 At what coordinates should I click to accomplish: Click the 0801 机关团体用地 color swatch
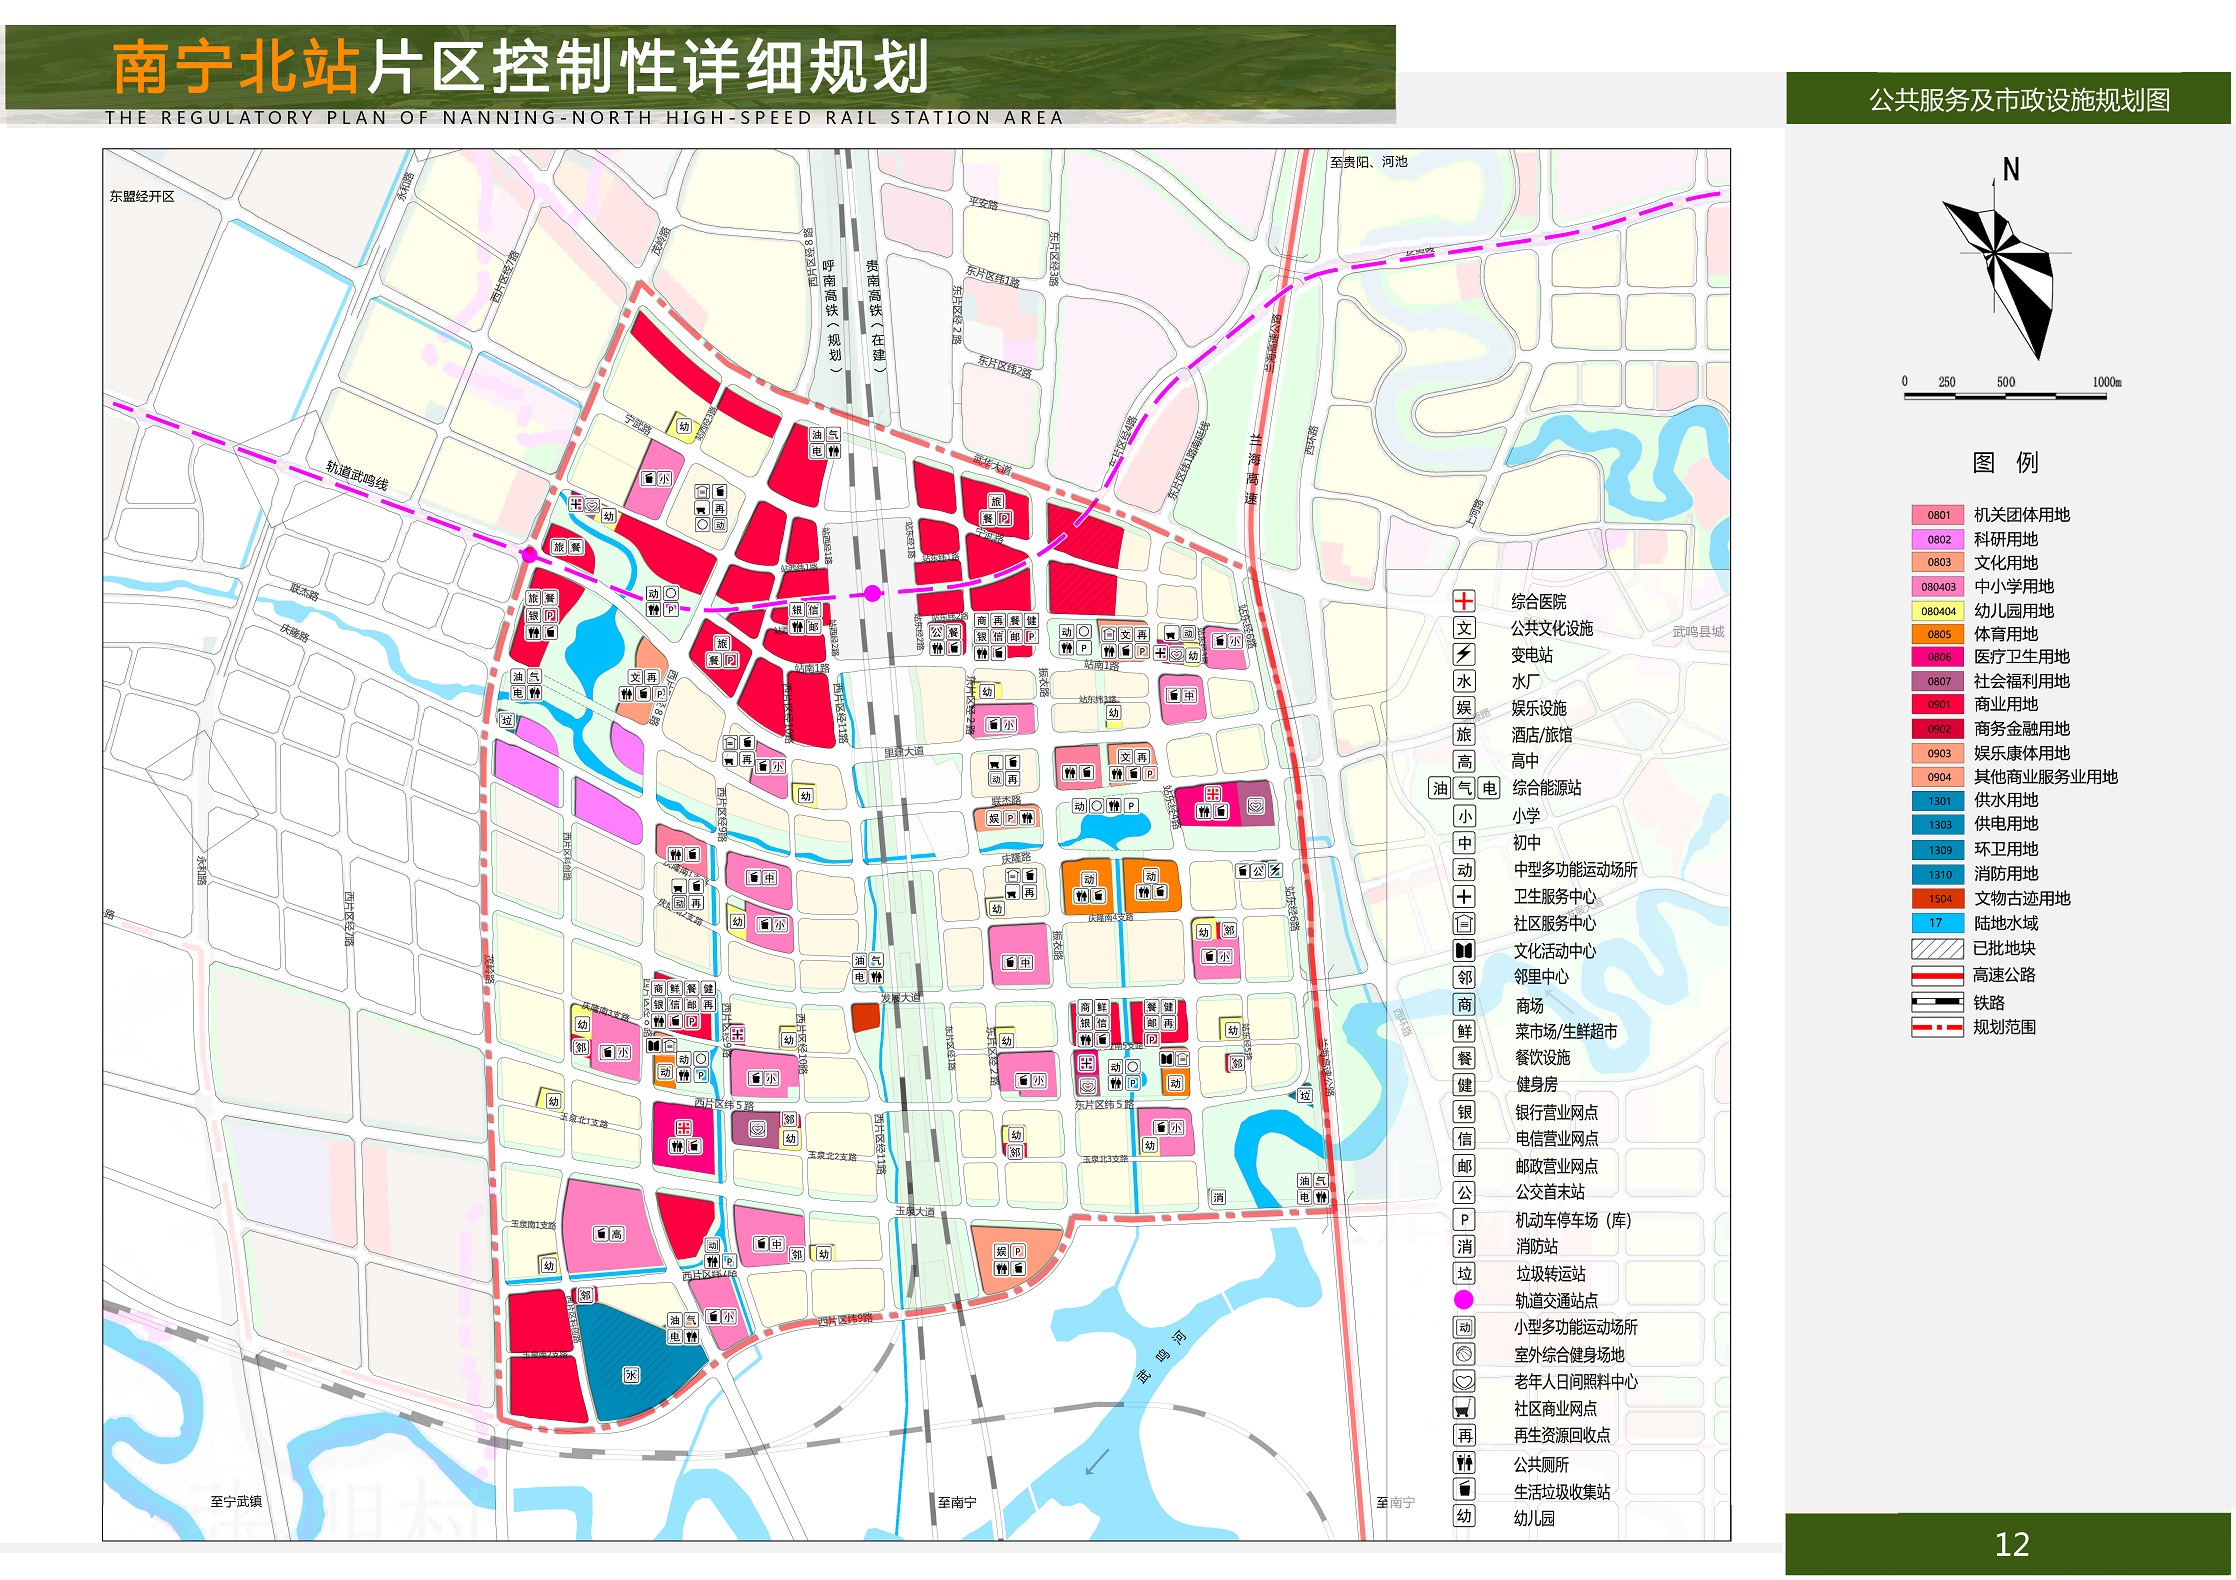1938,515
